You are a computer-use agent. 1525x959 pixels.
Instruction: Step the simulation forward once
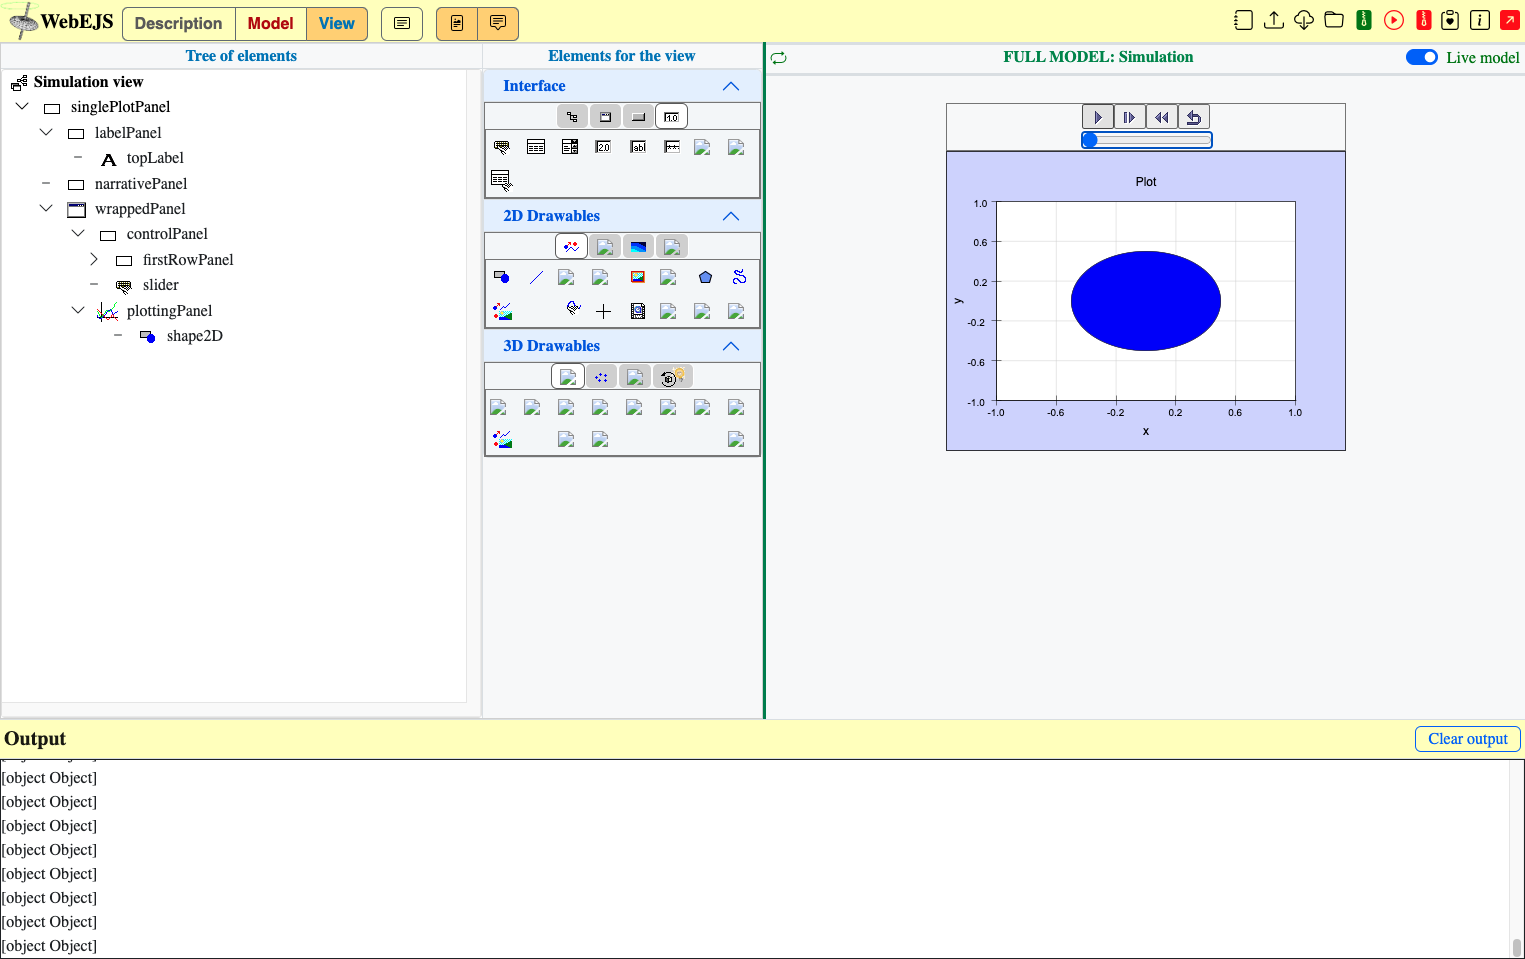tap(1130, 117)
